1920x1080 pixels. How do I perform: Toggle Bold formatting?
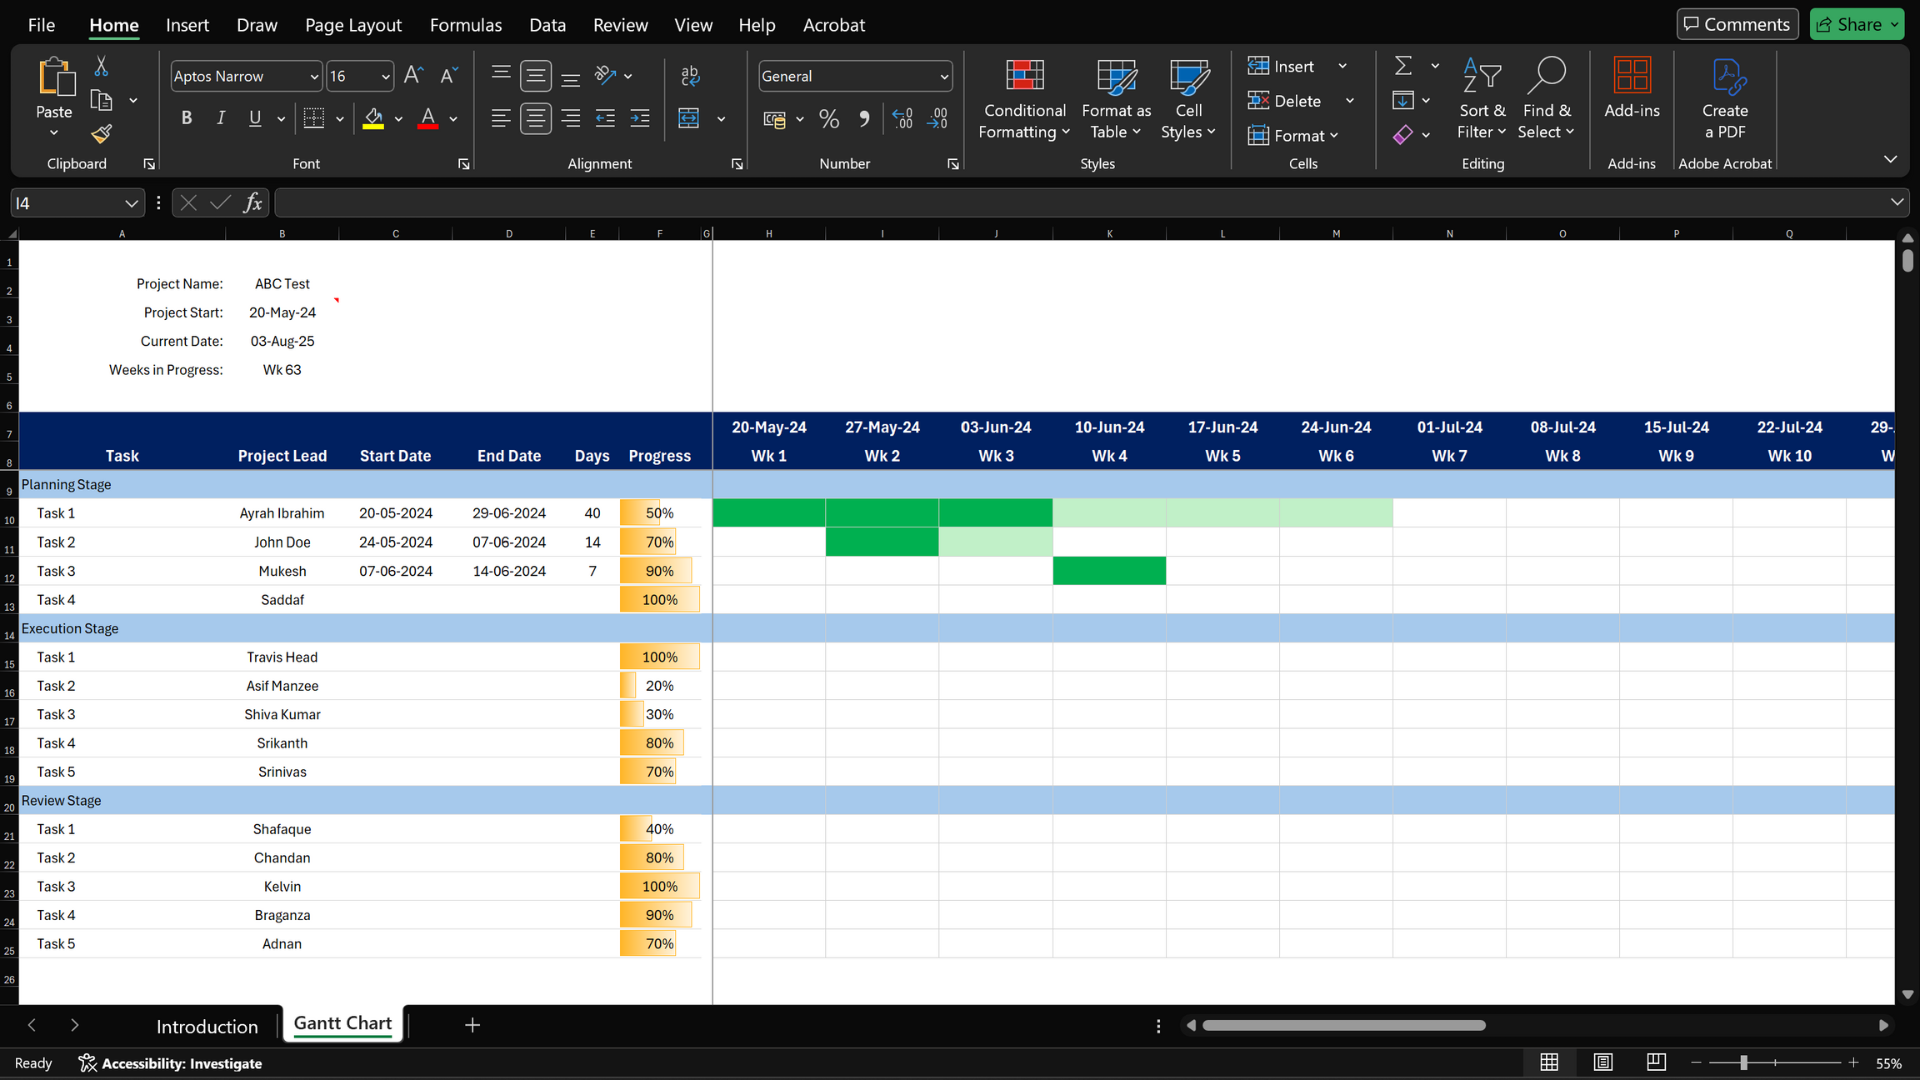click(x=186, y=119)
